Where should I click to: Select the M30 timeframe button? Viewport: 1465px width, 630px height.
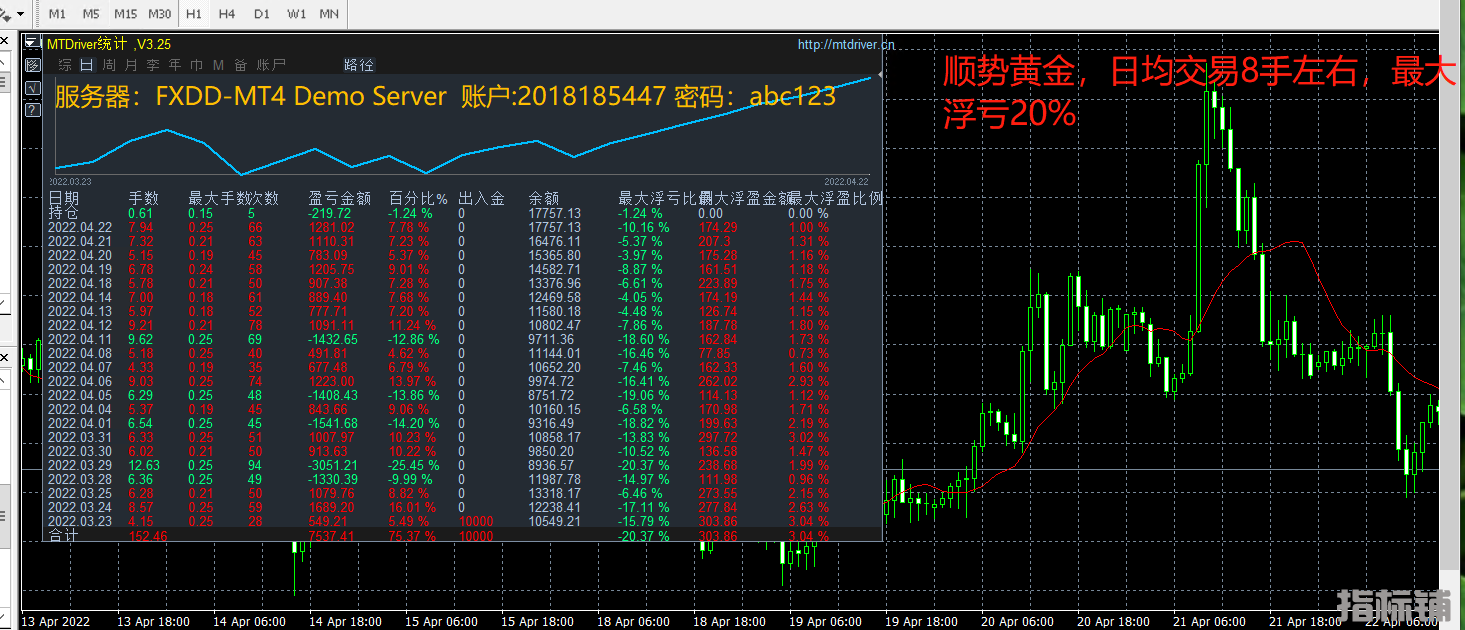[x=159, y=14]
